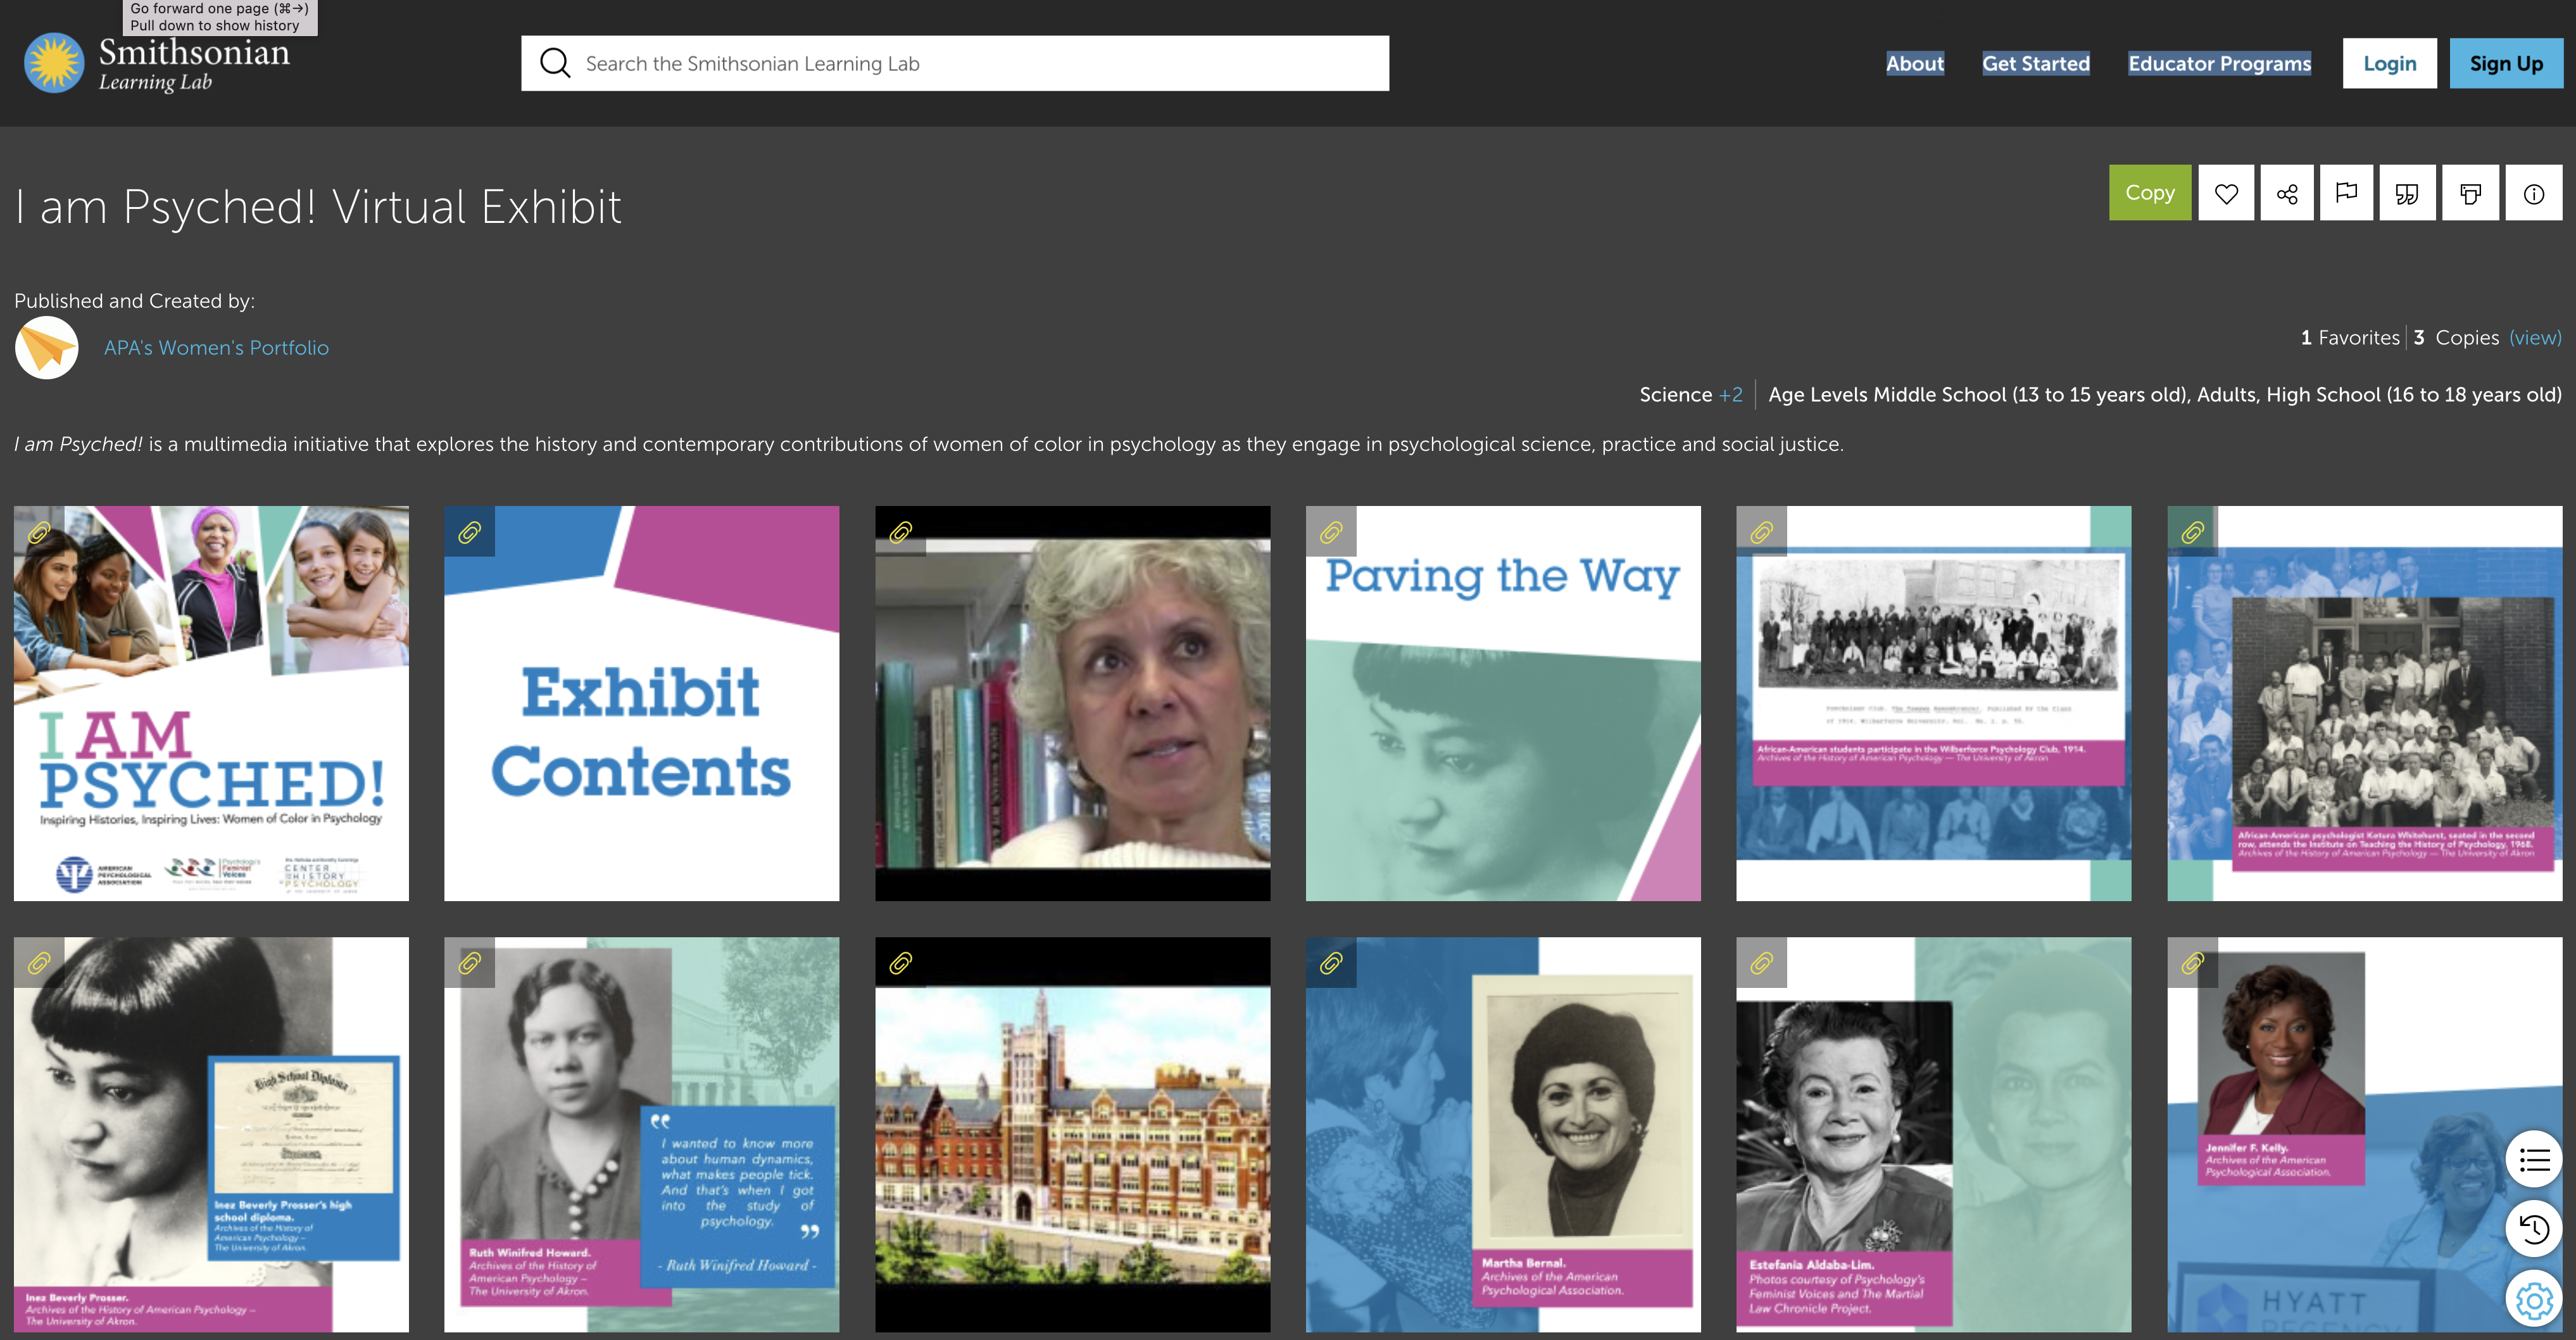Click the print icon
This screenshot has height=1340, width=2576.
click(x=2470, y=193)
